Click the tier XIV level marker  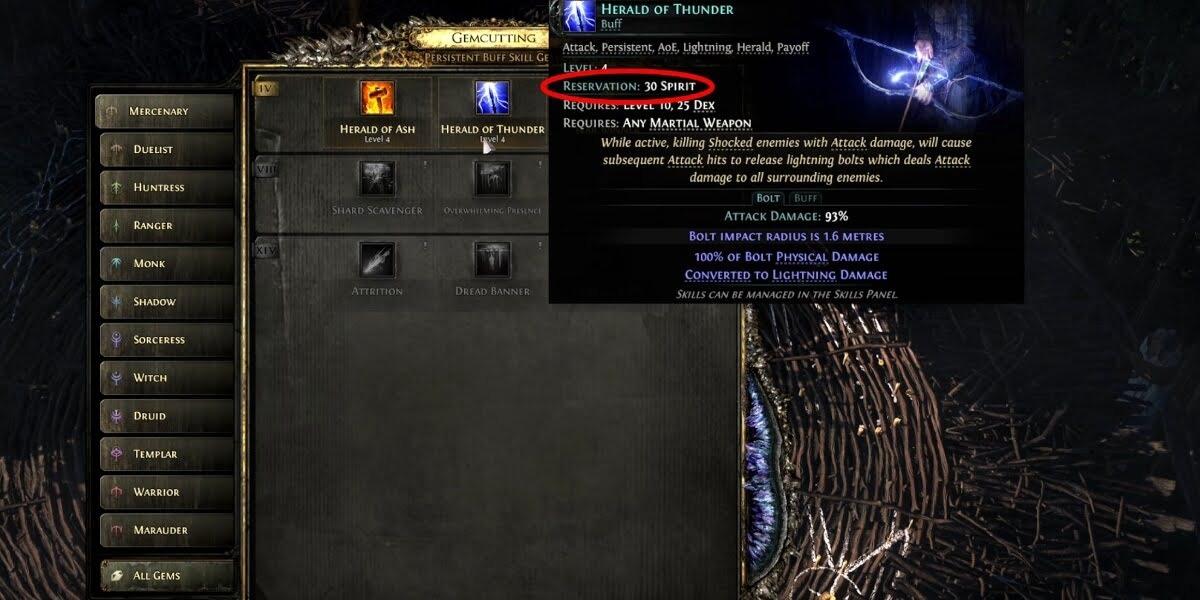point(266,250)
